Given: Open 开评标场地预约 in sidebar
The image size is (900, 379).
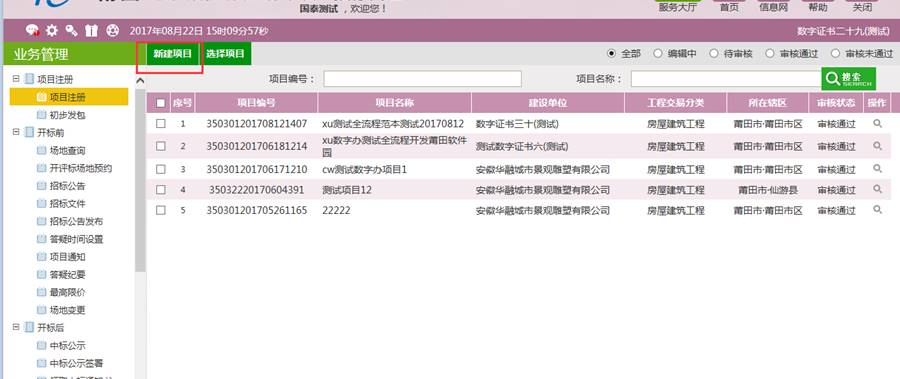Looking at the screenshot, I should pos(80,168).
